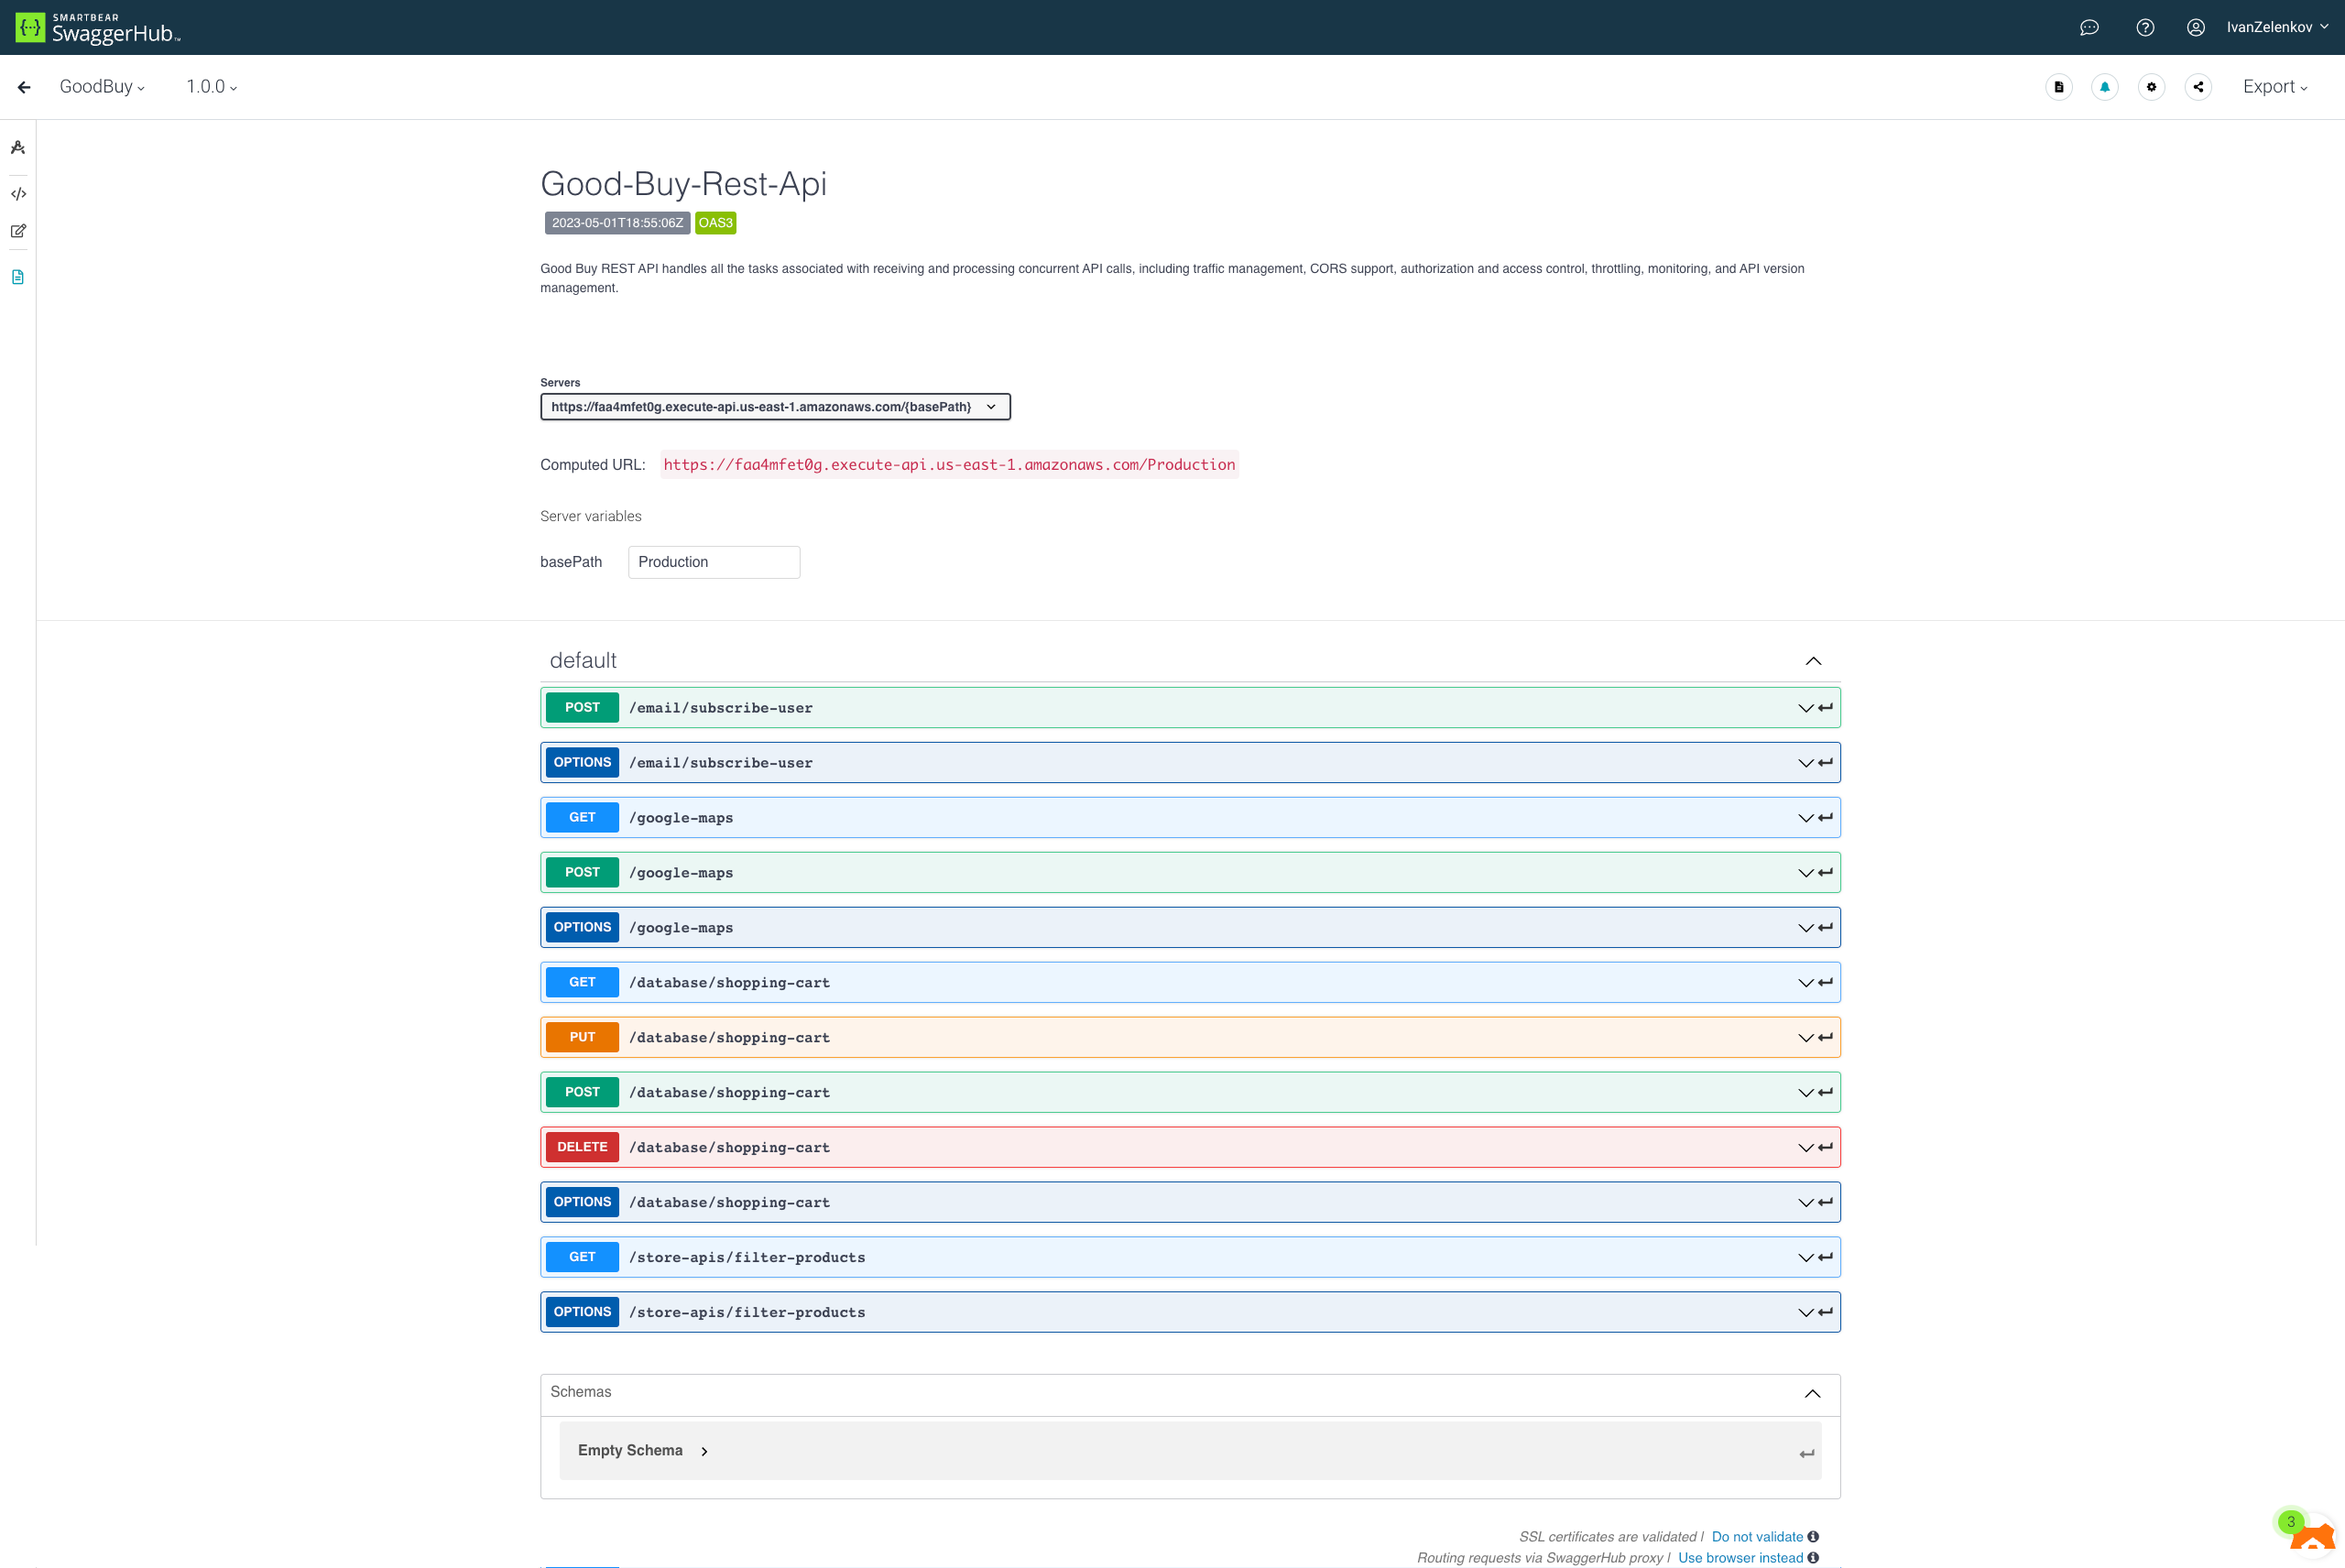Open the Export menu
Viewport: 2345px width, 1568px height.
point(2273,87)
